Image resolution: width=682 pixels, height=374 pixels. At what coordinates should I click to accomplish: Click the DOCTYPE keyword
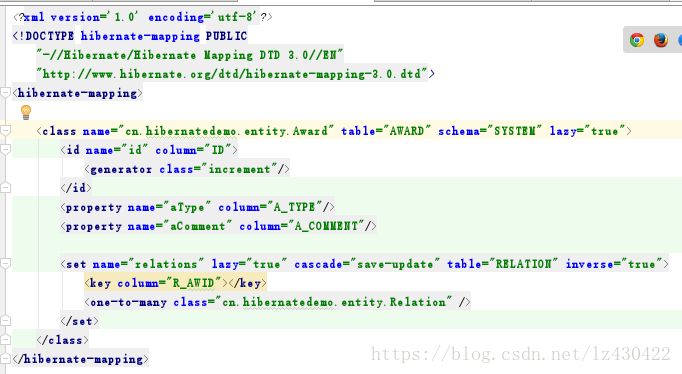tap(50, 36)
